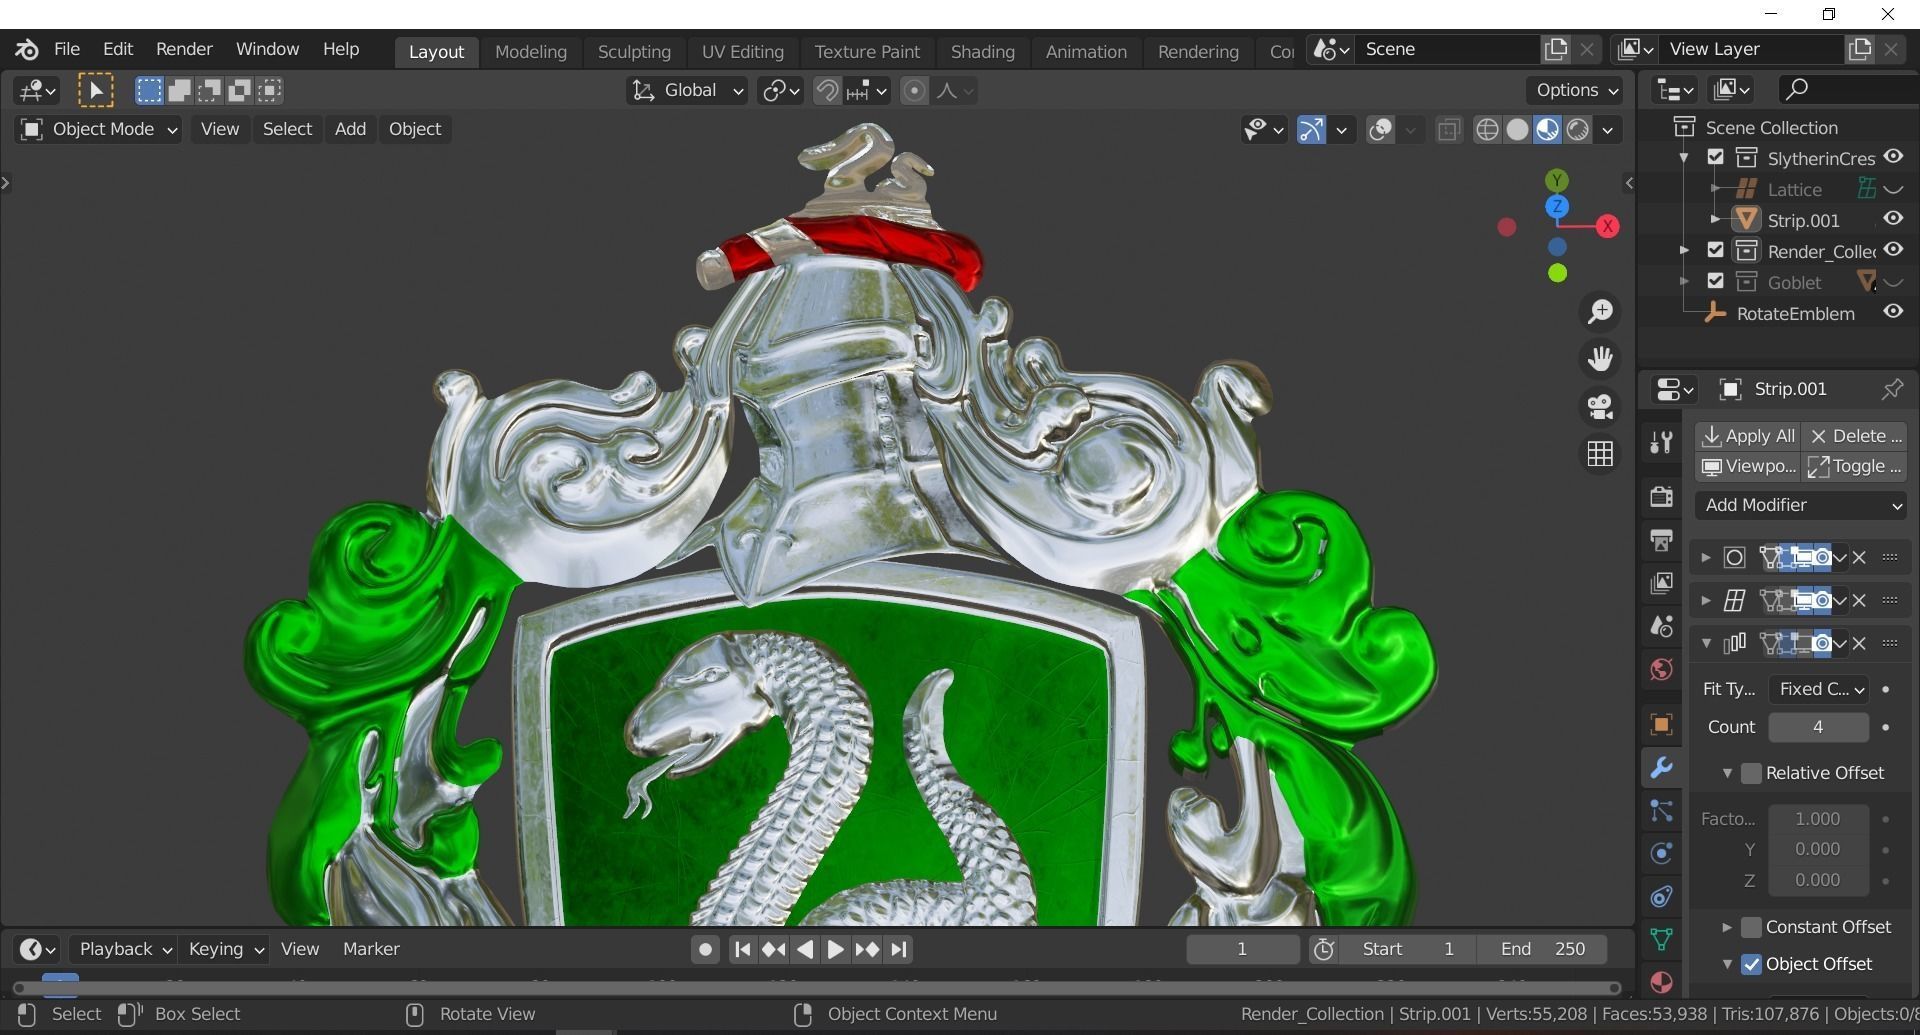Open Tool properties tab
The height and width of the screenshot is (1035, 1920).
click(1661, 442)
